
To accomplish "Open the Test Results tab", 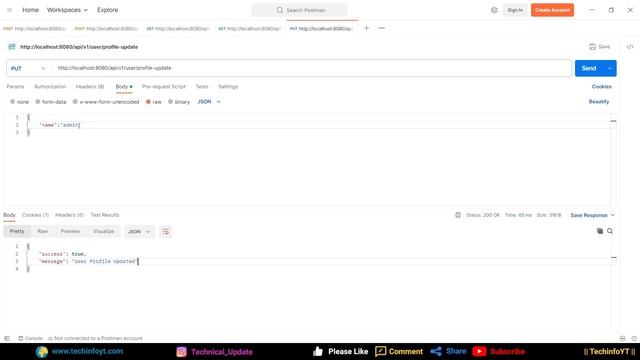I will coord(104,215).
